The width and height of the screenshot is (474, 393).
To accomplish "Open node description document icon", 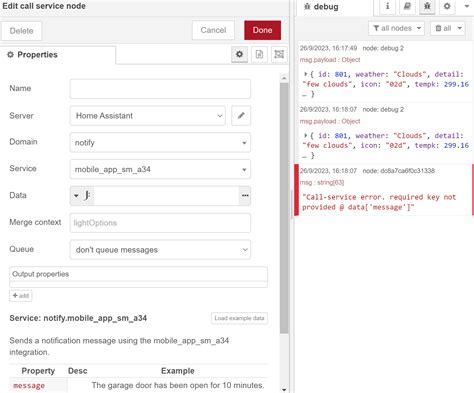I will [x=259, y=54].
